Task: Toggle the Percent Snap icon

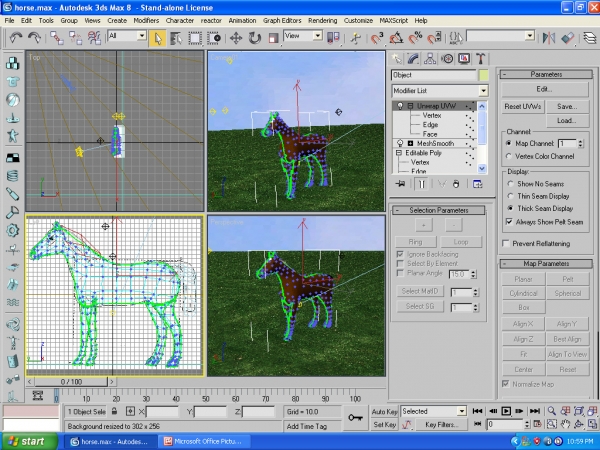Action: click(x=415, y=38)
